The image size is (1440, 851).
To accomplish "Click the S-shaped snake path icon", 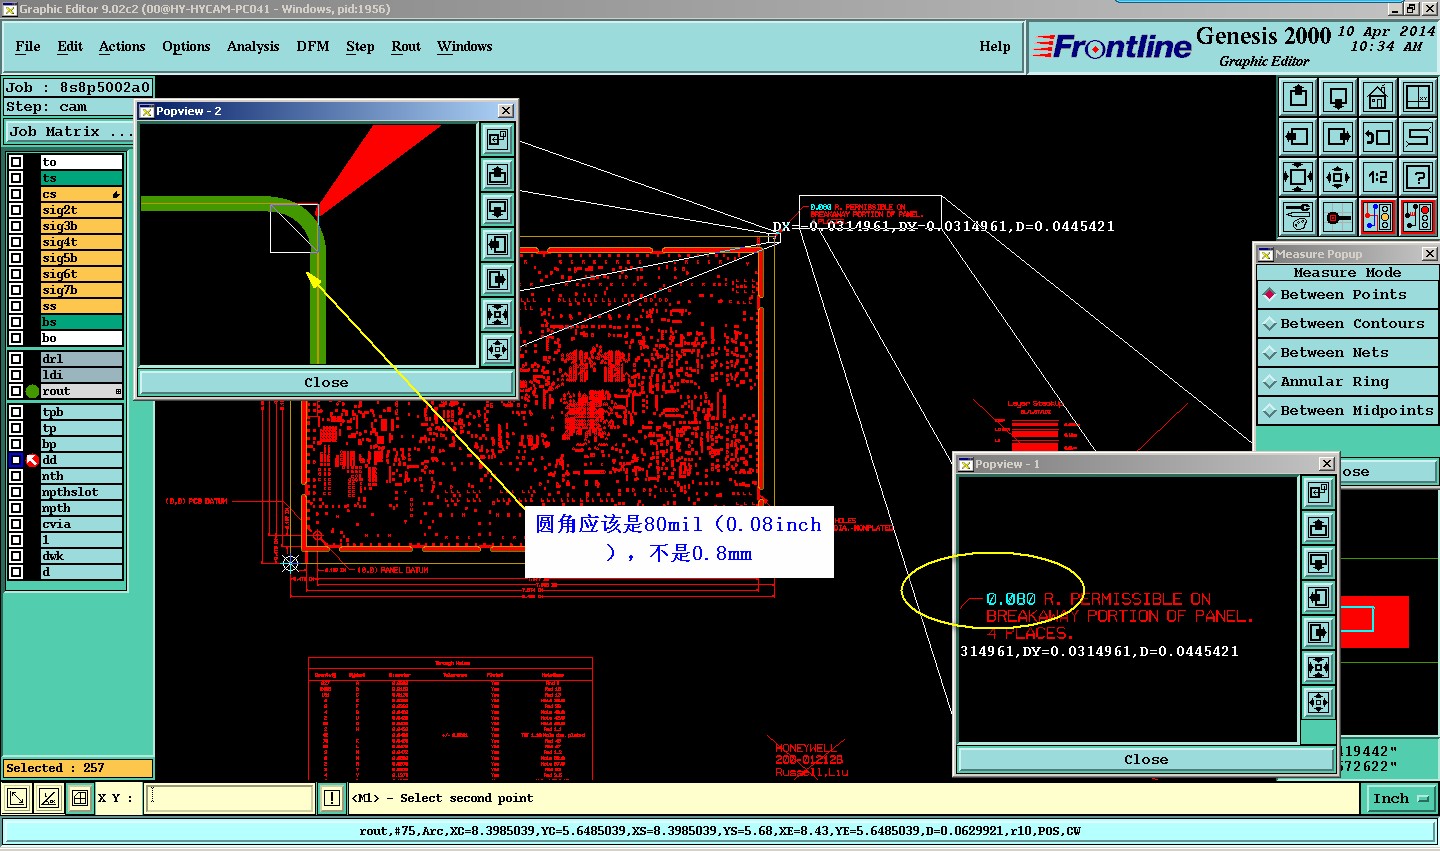I will pos(1418,137).
